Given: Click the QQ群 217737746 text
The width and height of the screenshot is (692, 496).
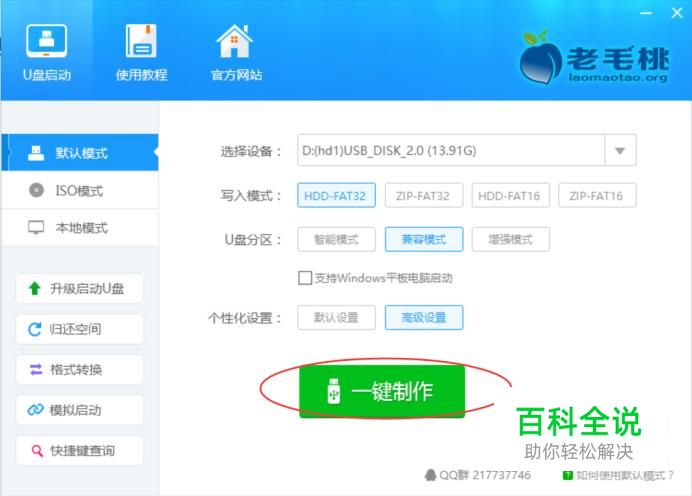Looking at the screenshot, I should [485, 475].
